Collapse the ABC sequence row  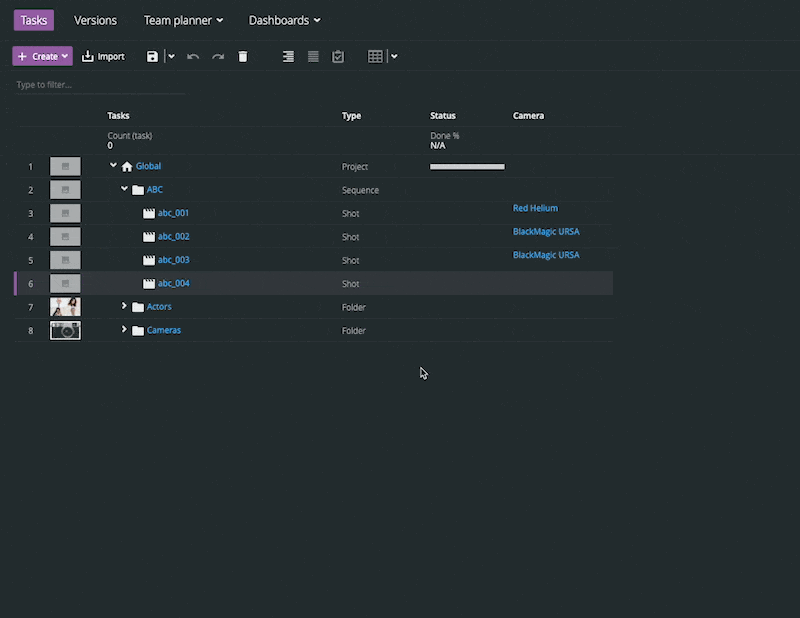(124, 189)
